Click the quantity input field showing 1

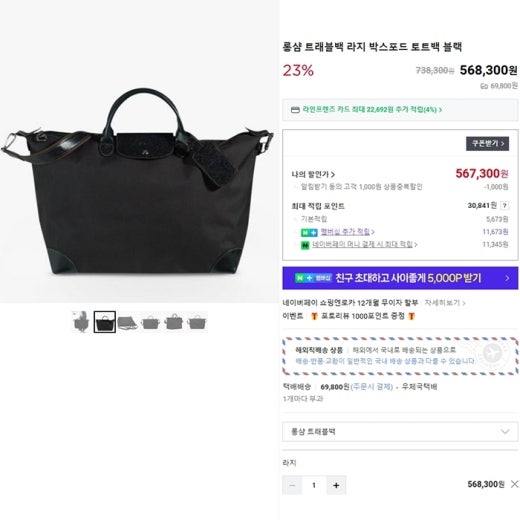(x=314, y=485)
